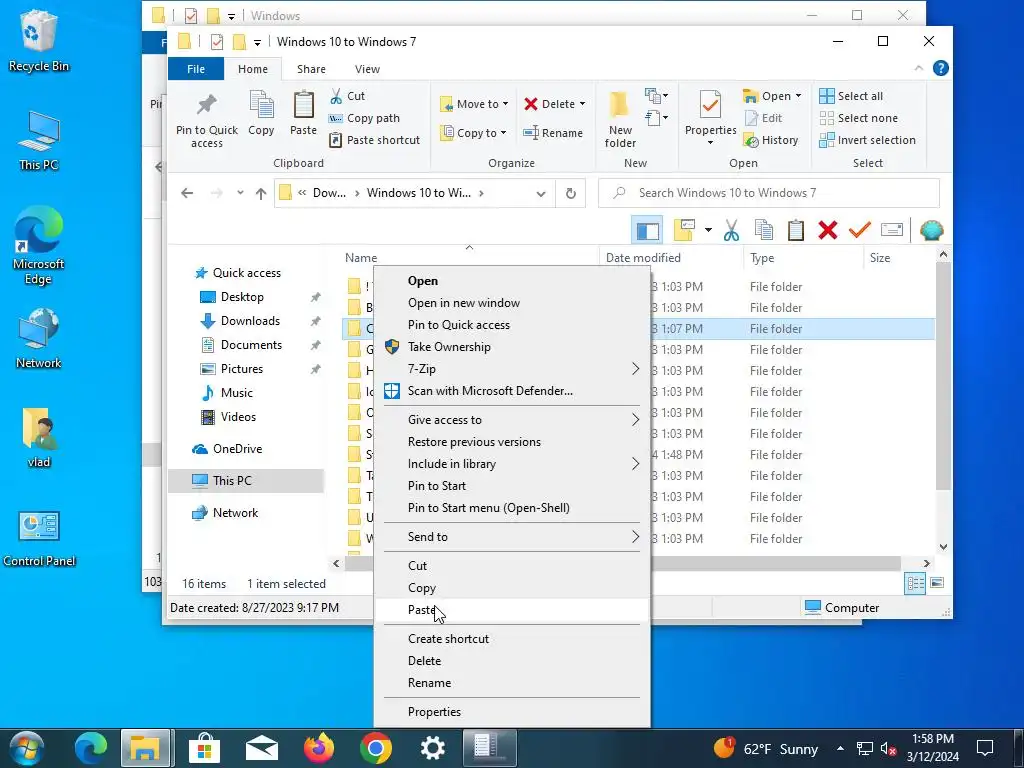Open the Settings gear on the taskbar
1024x768 pixels.
(x=432, y=748)
